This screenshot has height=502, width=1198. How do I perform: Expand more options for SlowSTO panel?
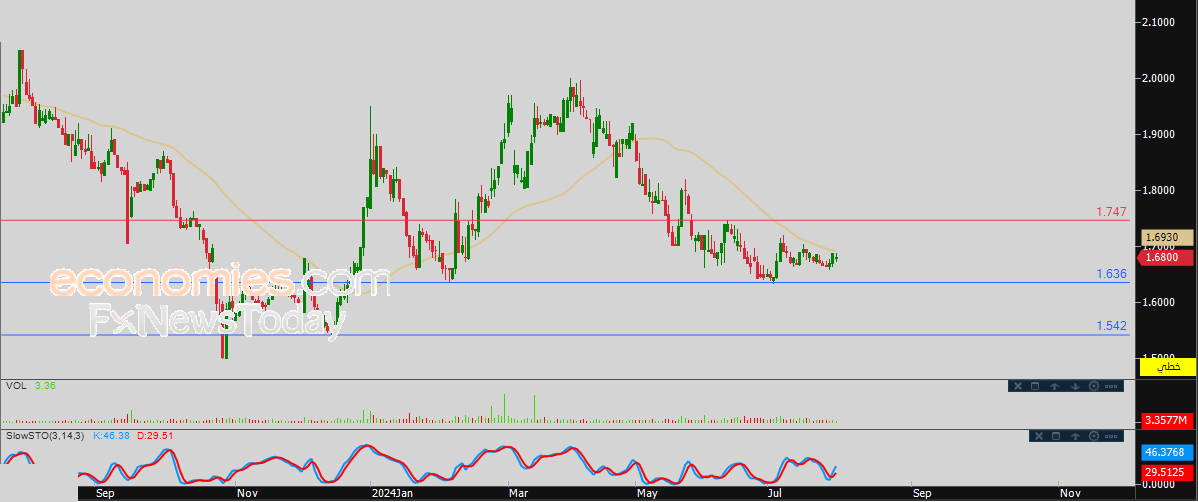pyautogui.click(x=1113, y=436)
